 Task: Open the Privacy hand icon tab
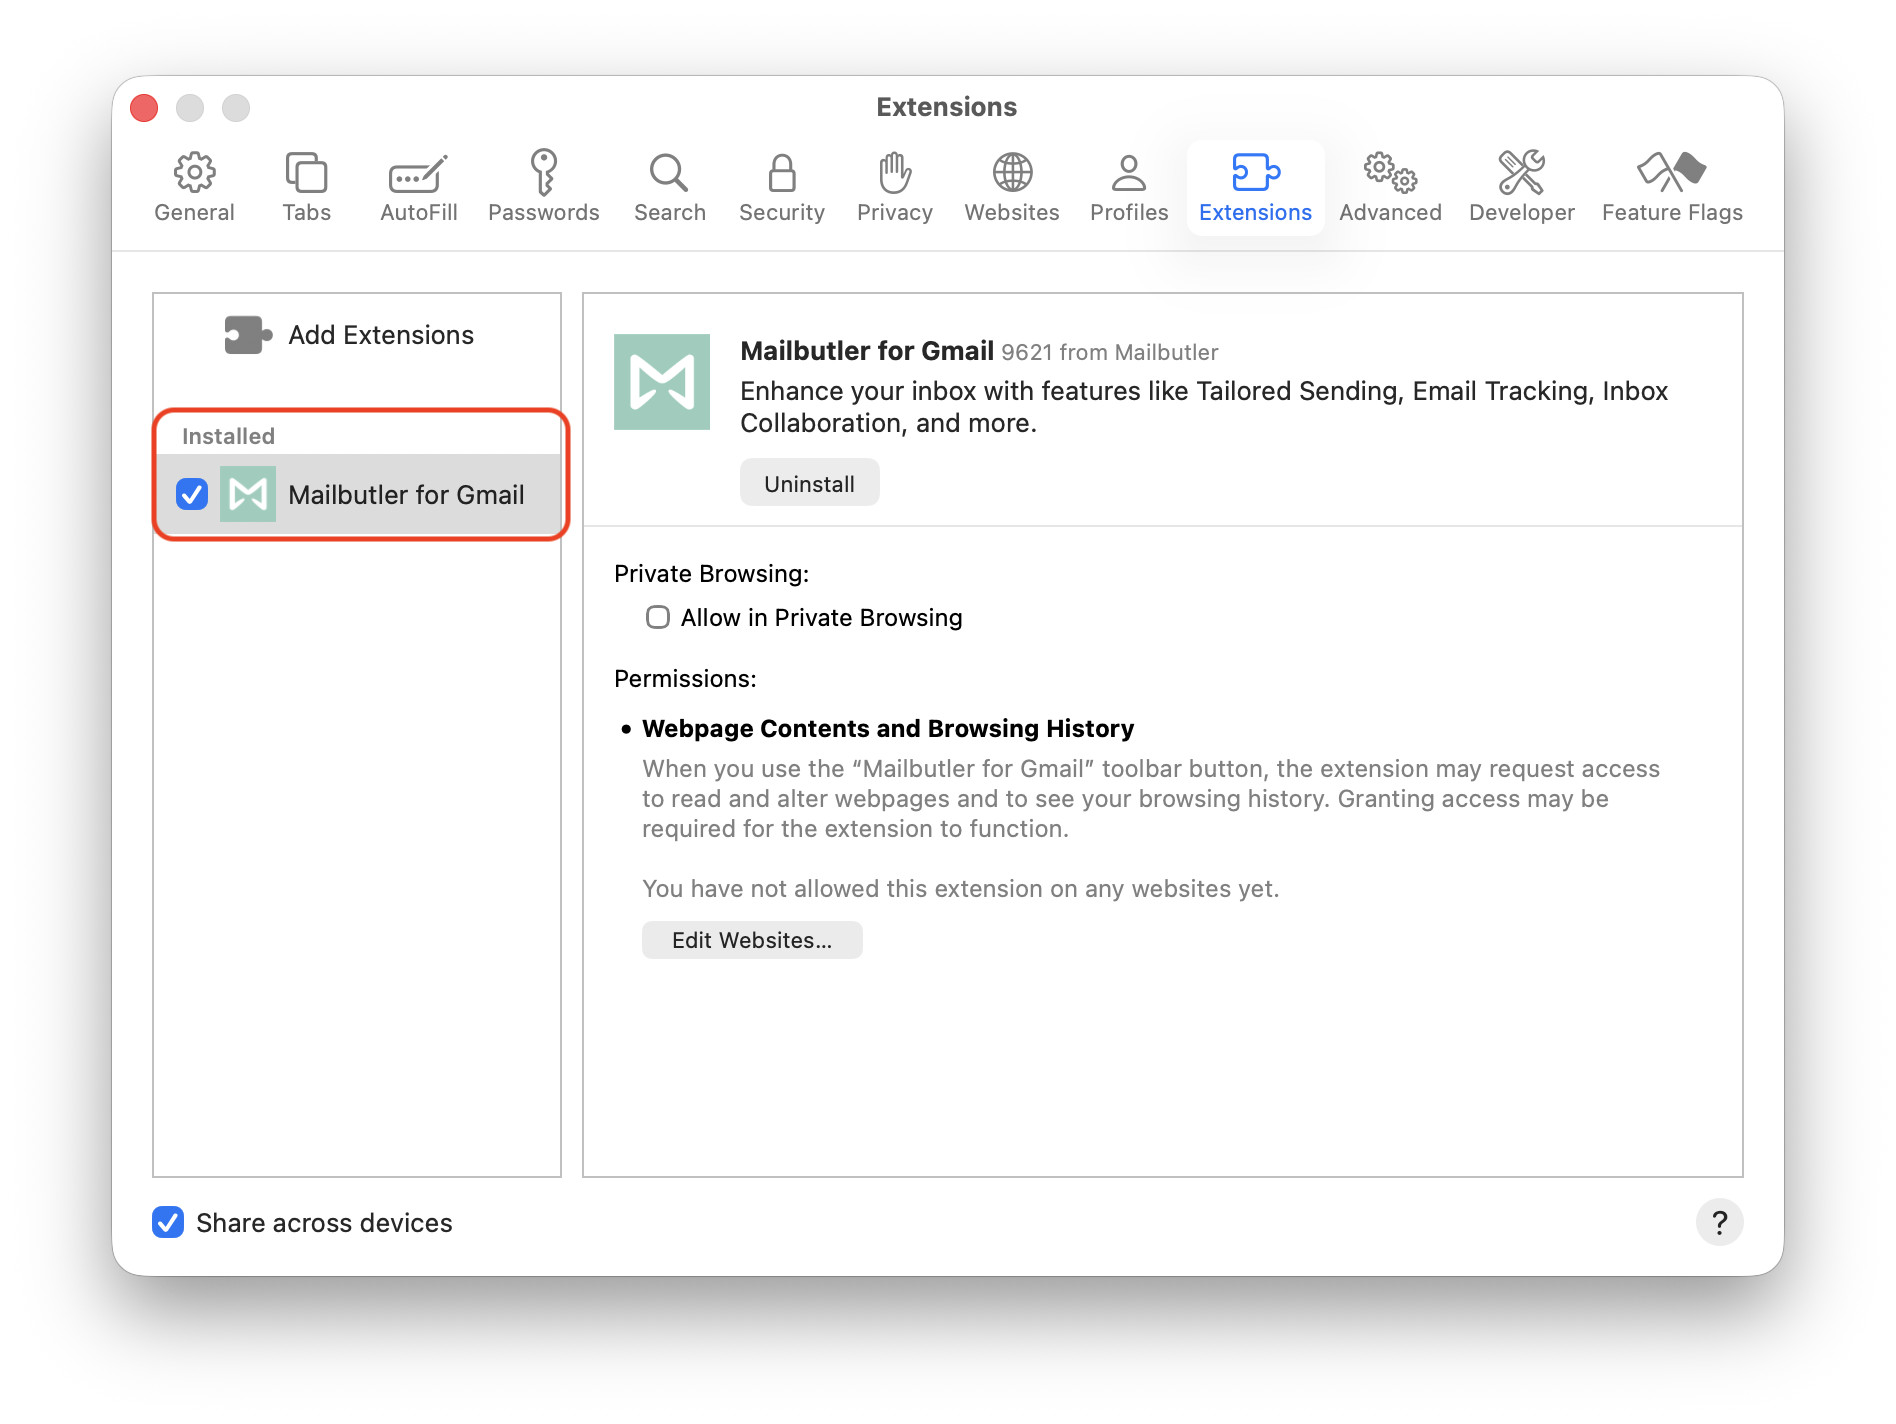coord(894,188)
